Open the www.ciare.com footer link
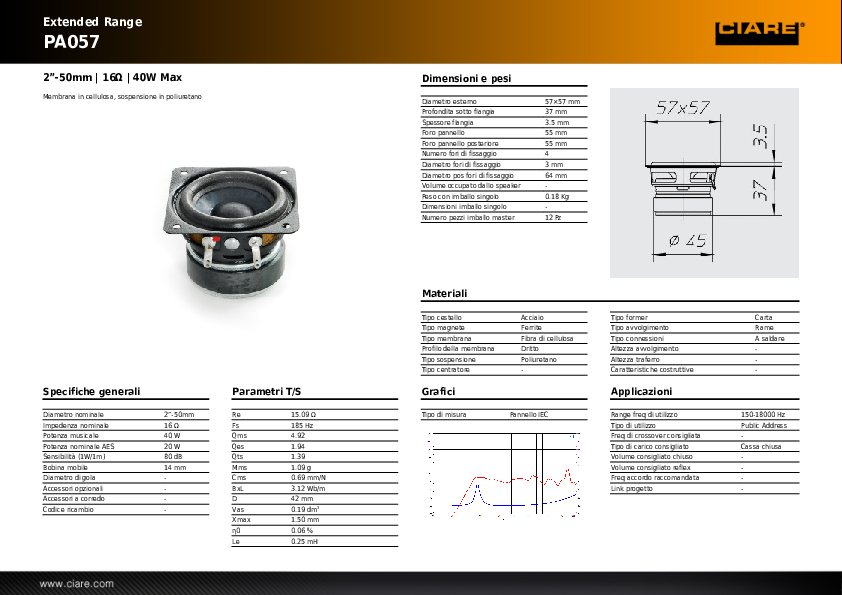 [x=76, y=584]
